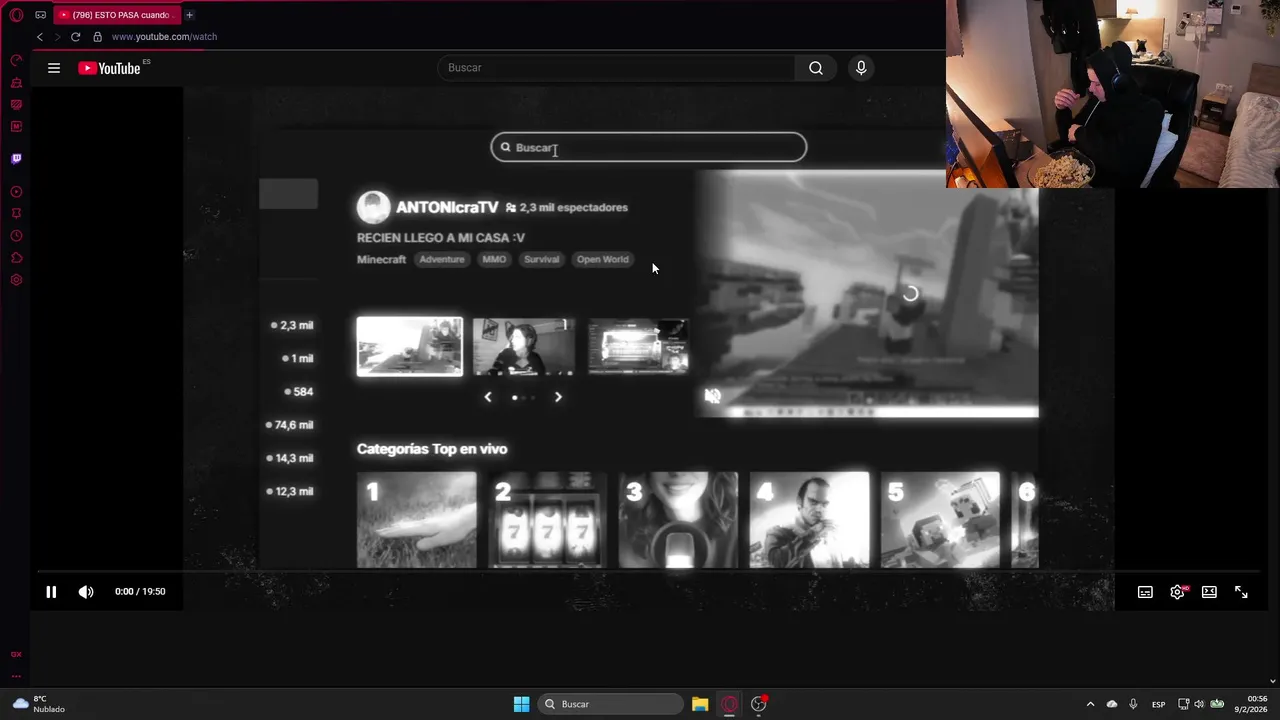Click ANTONIcraTV channel avatar

pos(373,207)
